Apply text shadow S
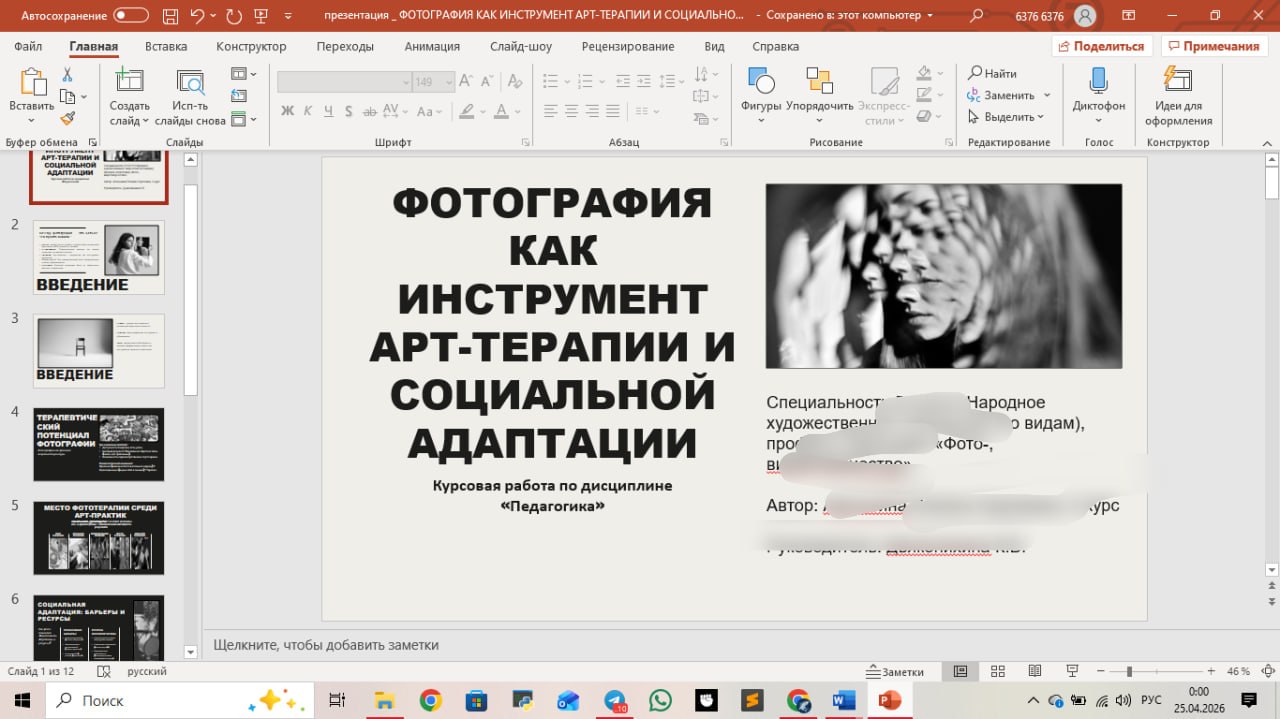This screenshot has width=1280, height=719. click(x=349, y=111)
